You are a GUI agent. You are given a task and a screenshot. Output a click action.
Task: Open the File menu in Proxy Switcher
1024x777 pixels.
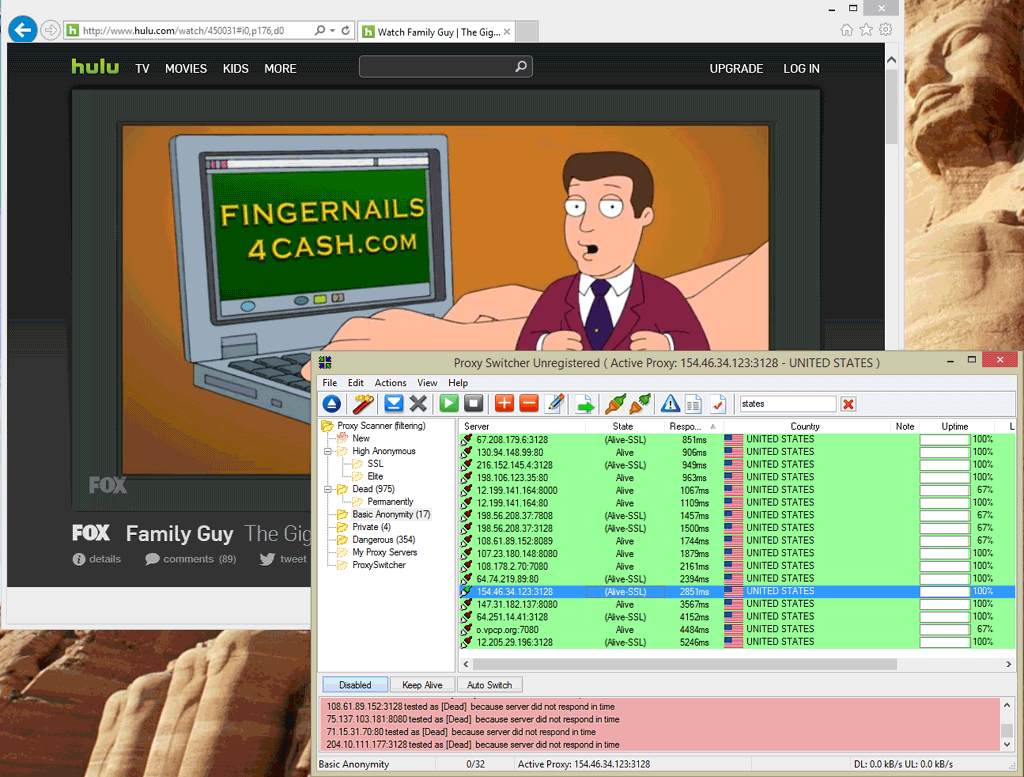pos(330,383)
